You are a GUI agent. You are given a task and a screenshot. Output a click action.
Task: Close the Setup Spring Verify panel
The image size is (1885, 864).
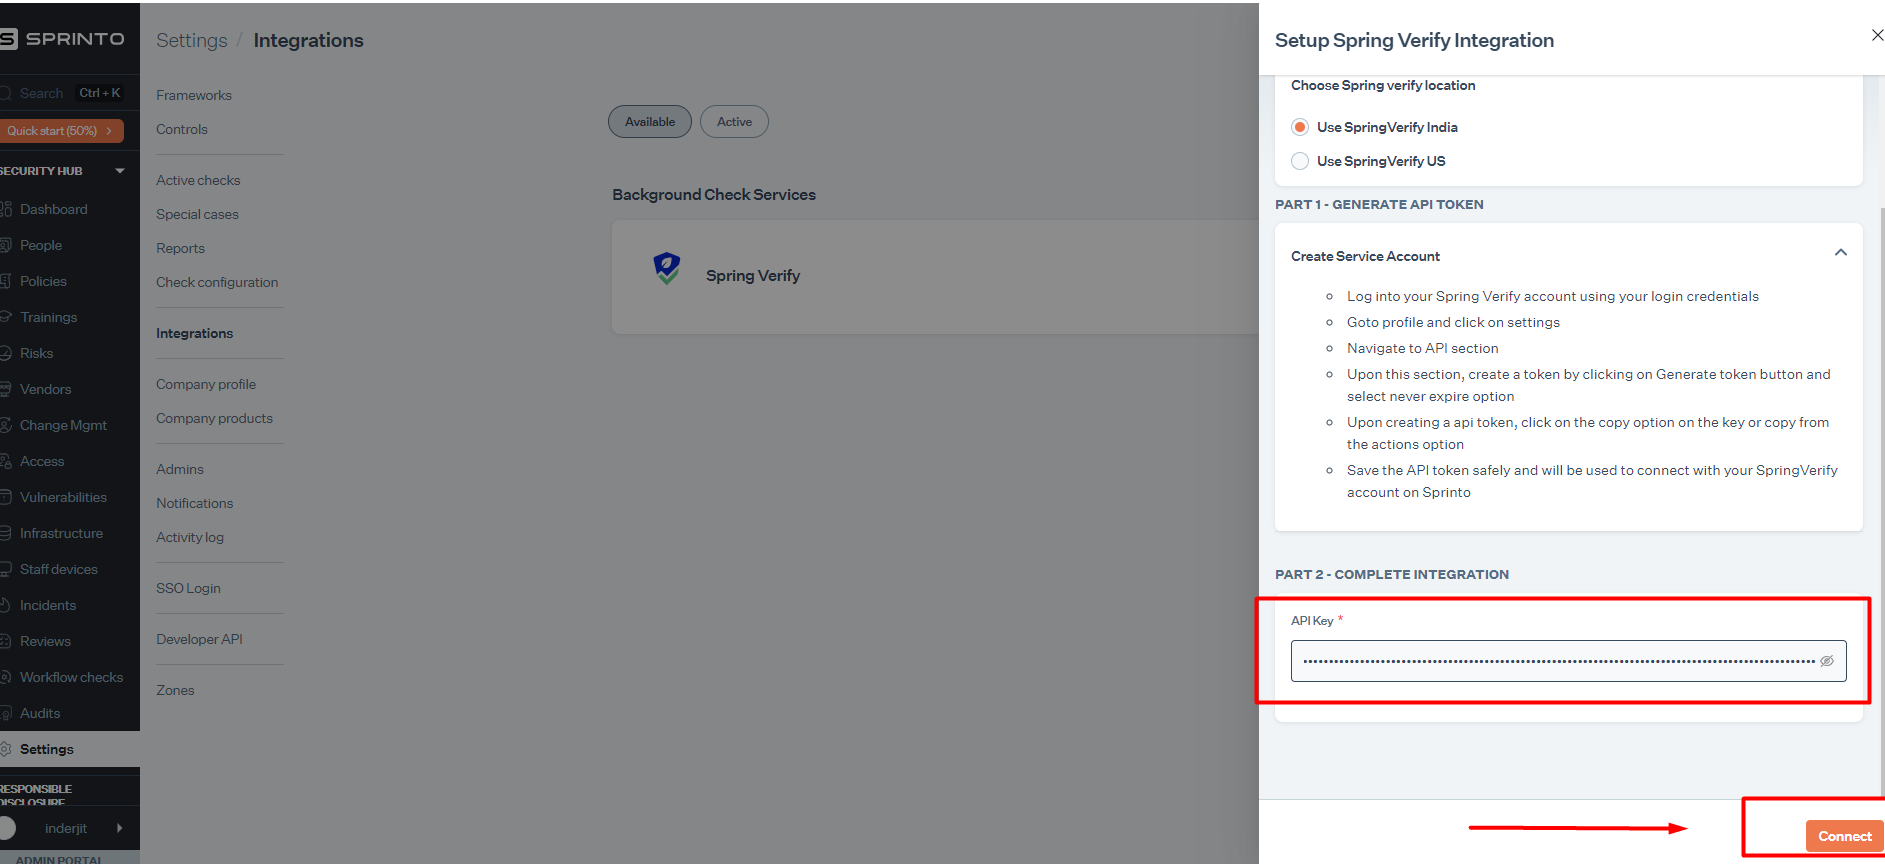[1876, 35]
